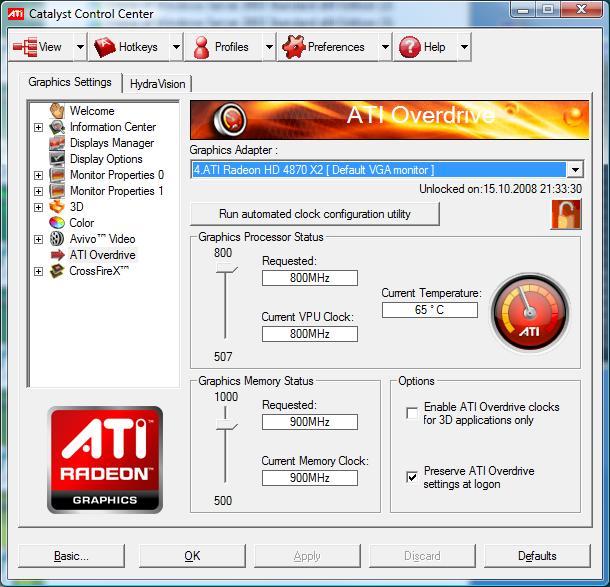The image size is (610, 587).
Task: Click the GPU clock slider thumb
Action: 226,269
